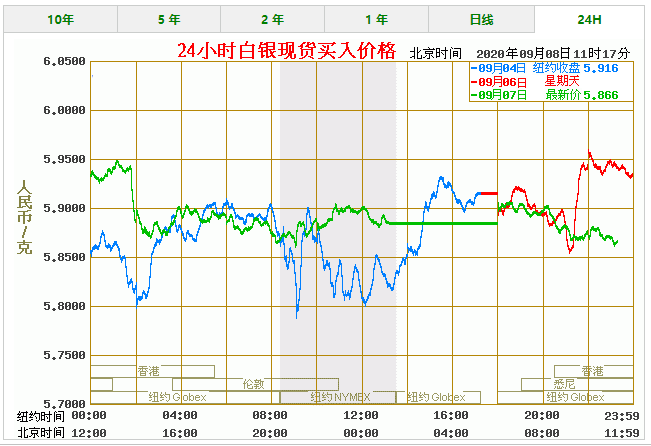
Task: Click the flat red line segment near 5.915
Action: click(x=489, y=194)
